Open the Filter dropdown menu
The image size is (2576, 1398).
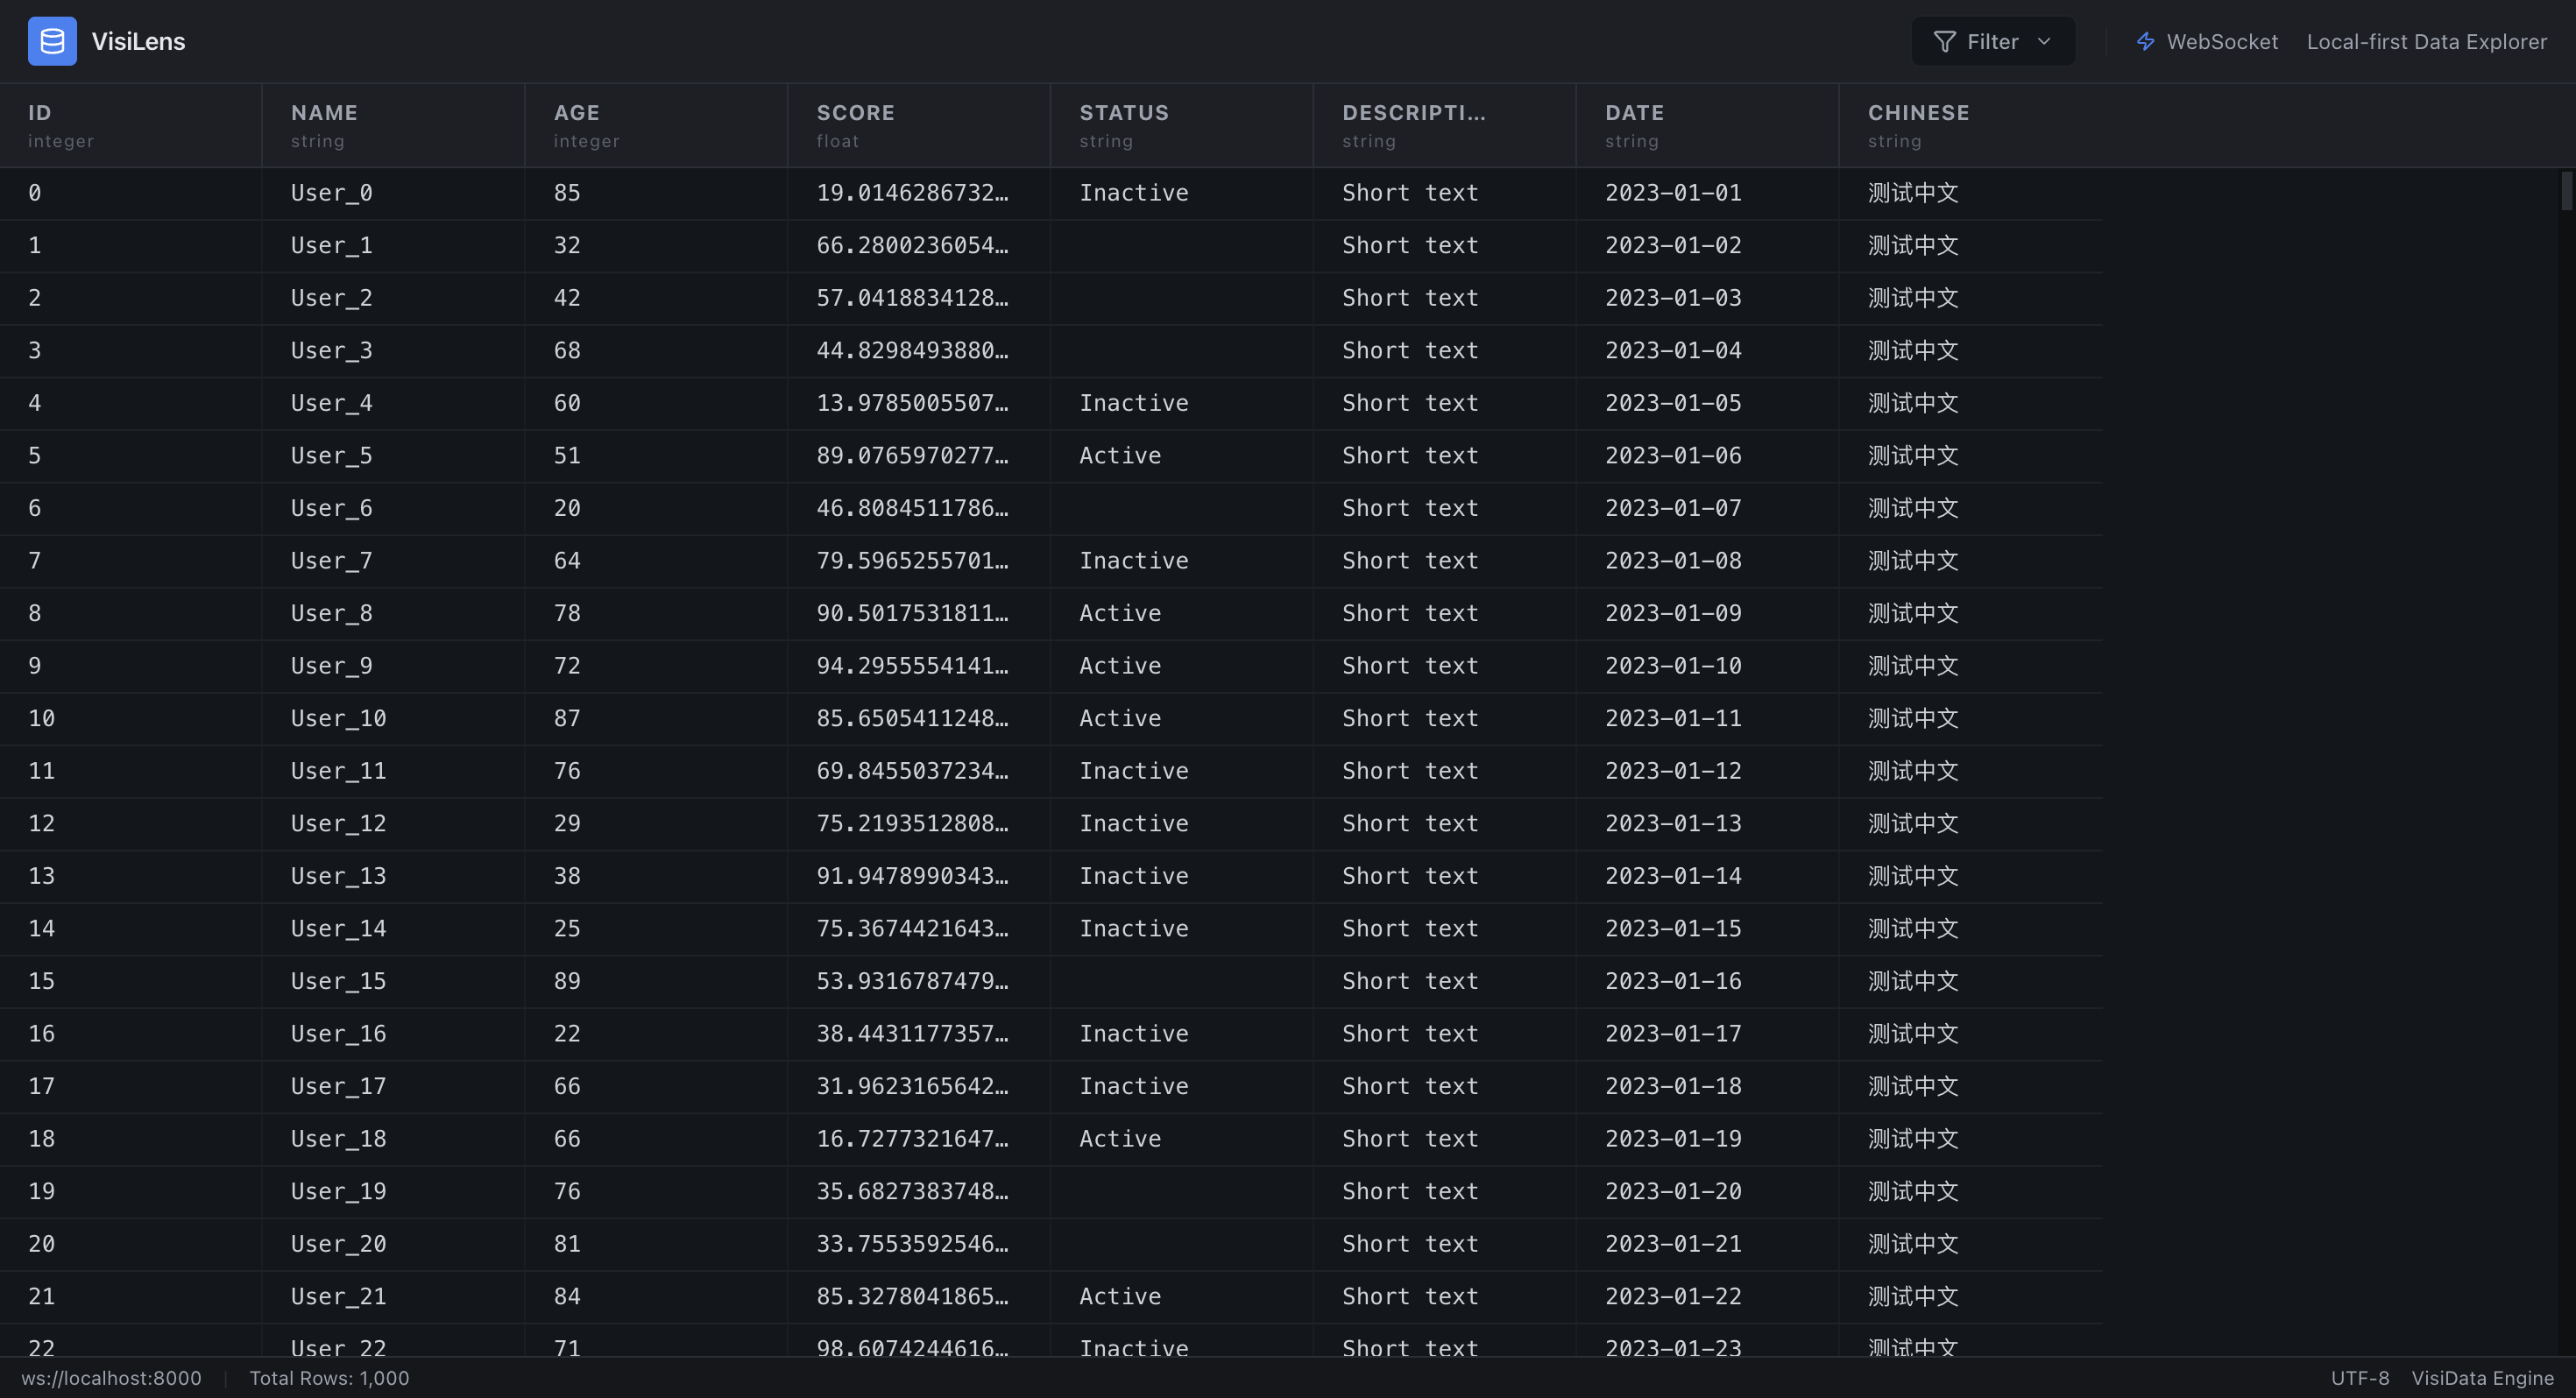[x=1992, y=41]
